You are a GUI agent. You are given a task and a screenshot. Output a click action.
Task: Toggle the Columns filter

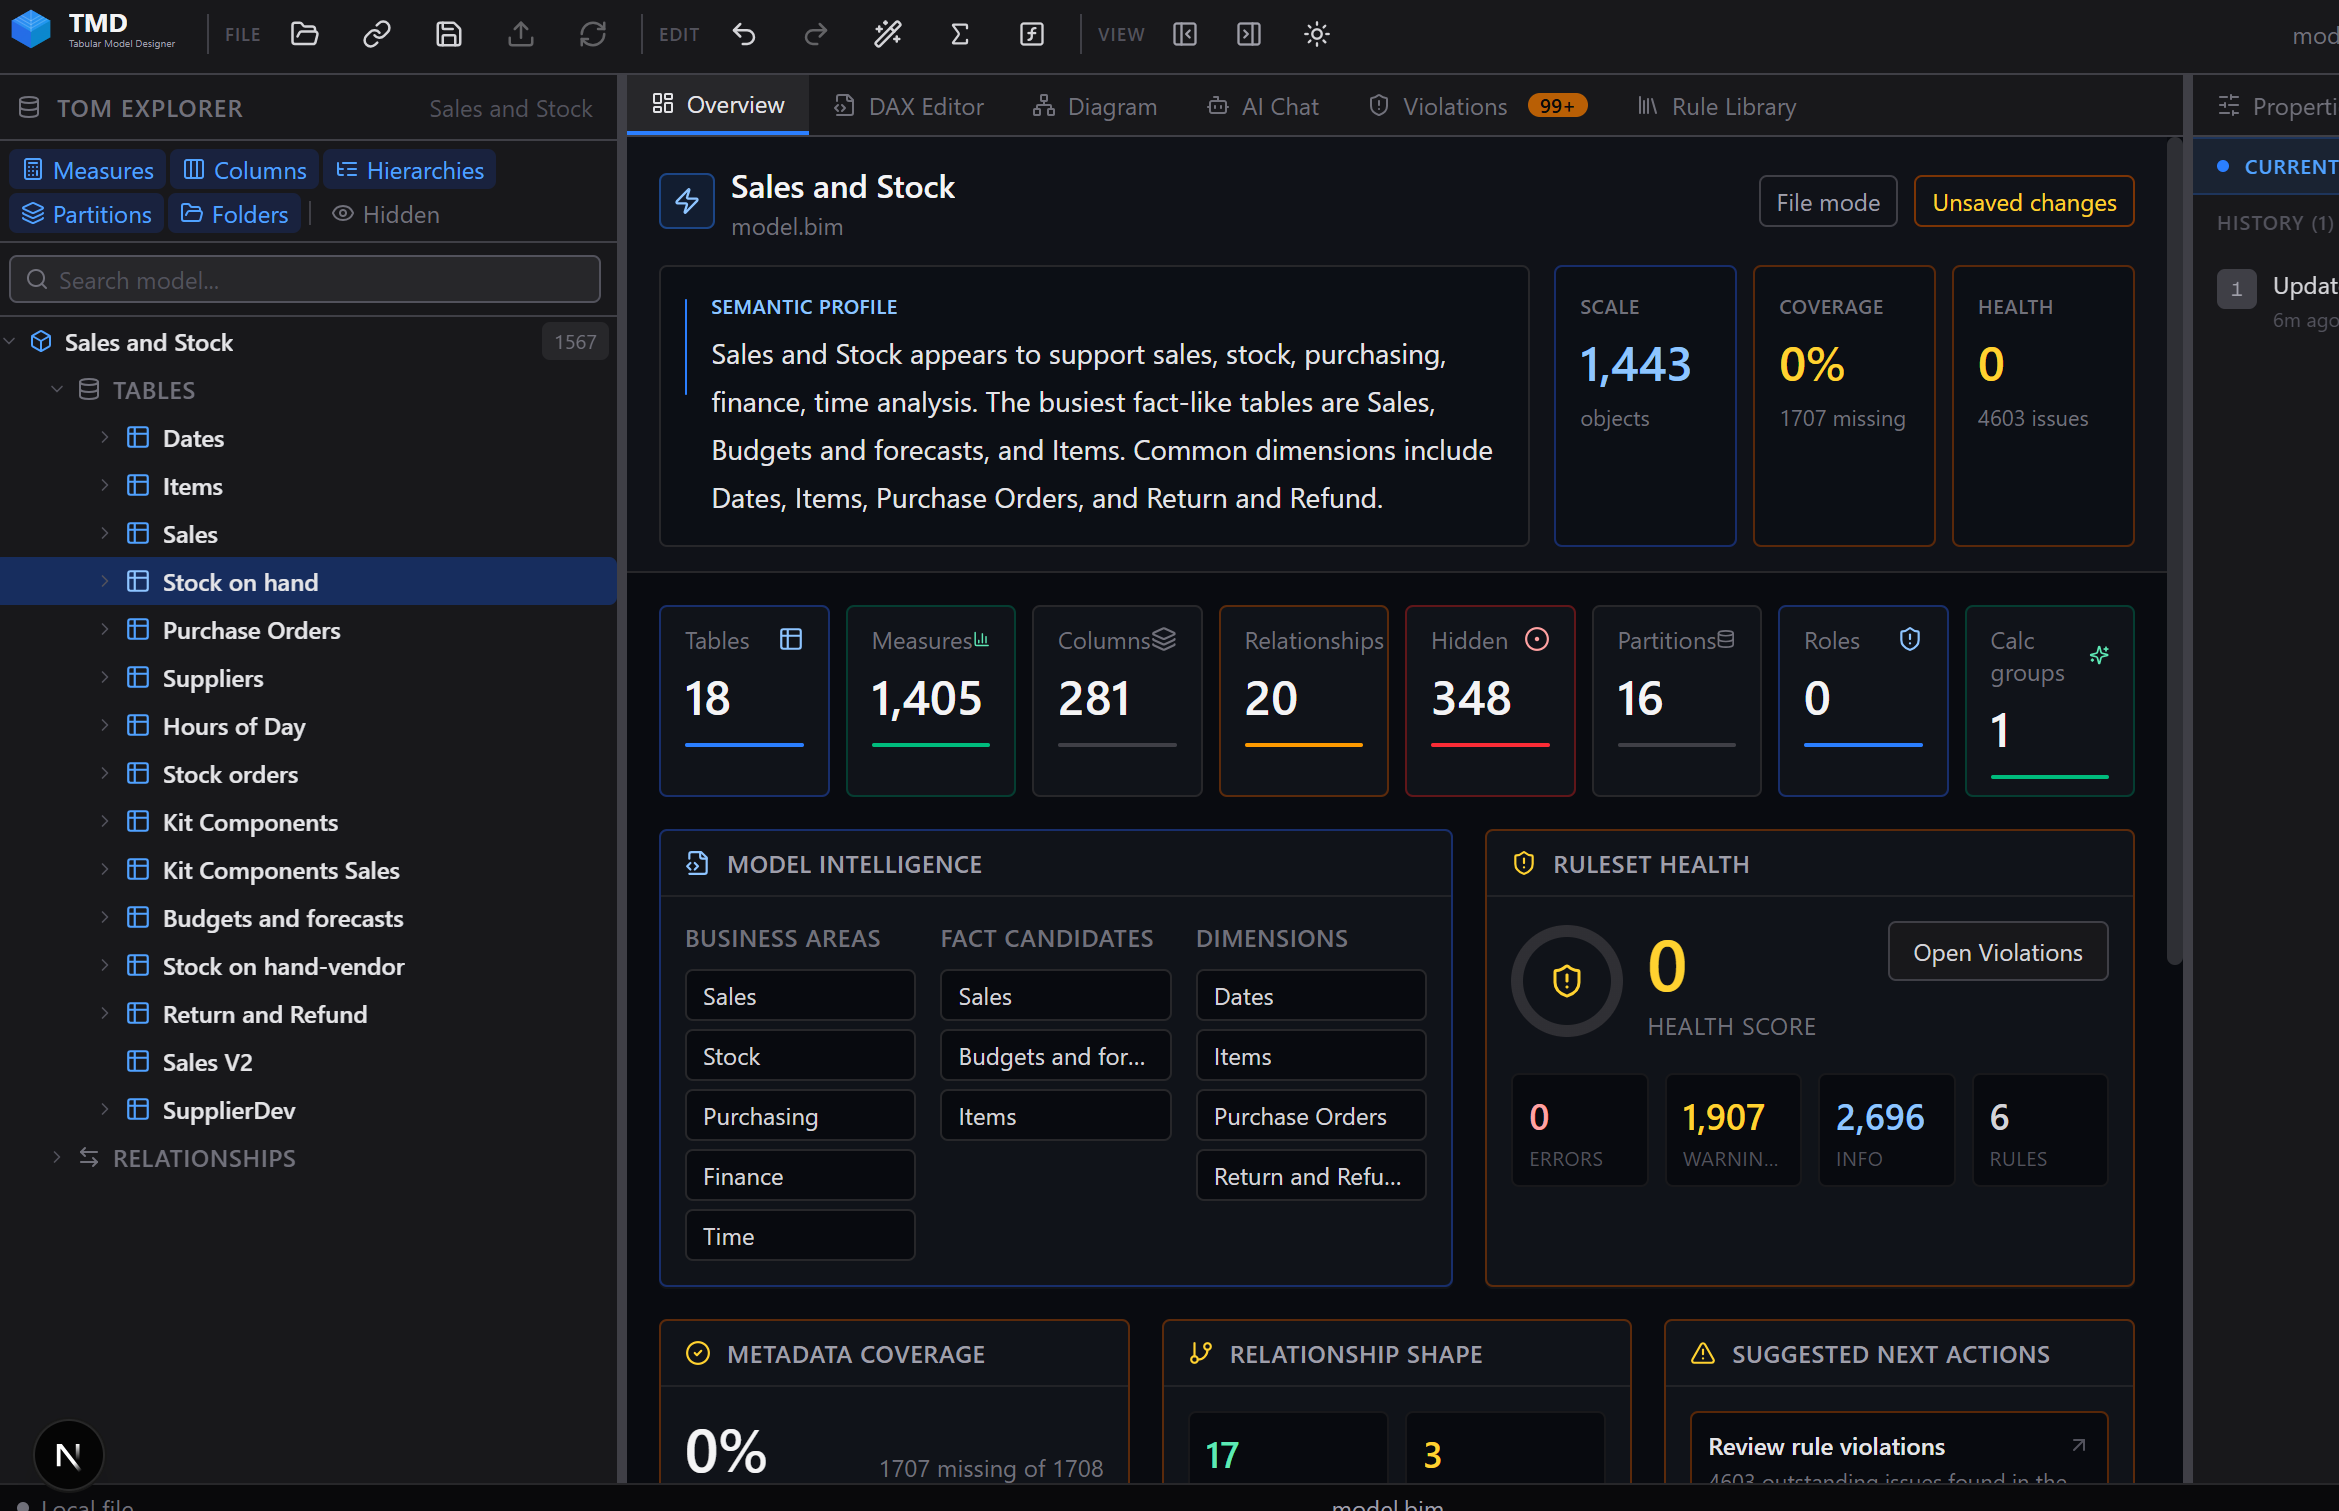(x=245, y=170)
